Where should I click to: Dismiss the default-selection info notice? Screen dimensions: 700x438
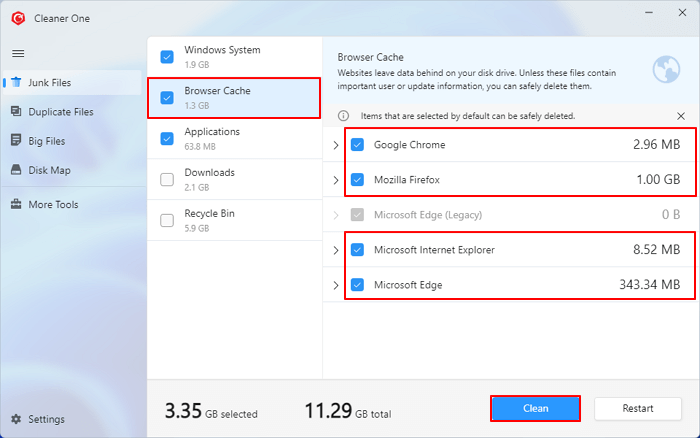coord(681,116)
